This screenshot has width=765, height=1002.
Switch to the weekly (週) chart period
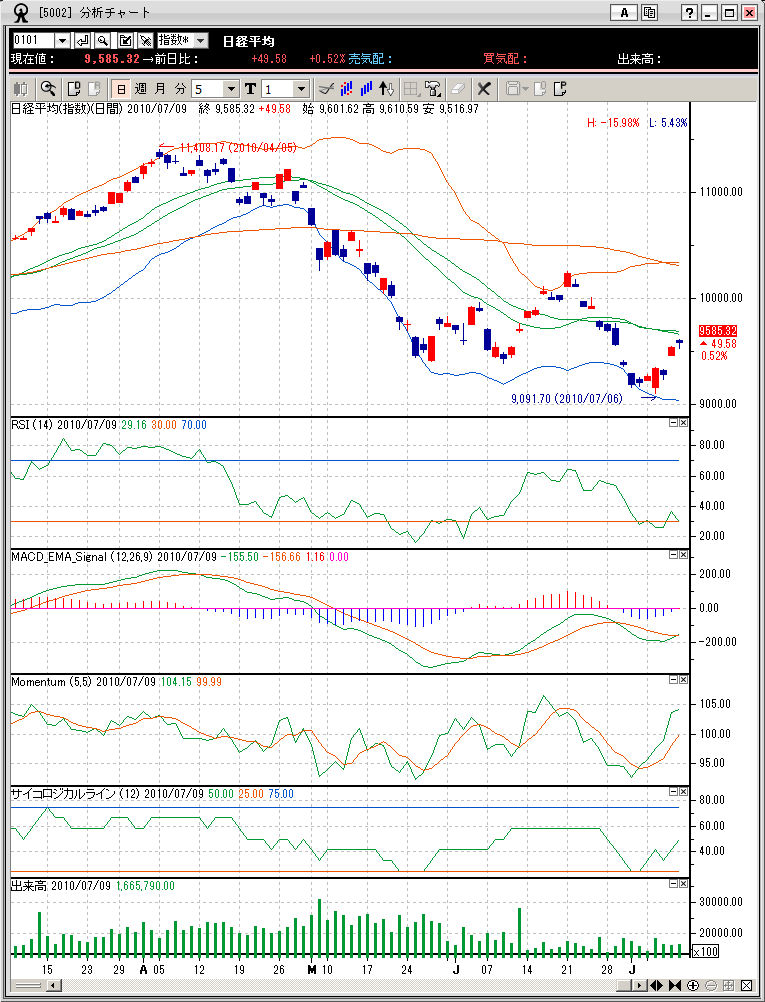(x=140, y=88)
